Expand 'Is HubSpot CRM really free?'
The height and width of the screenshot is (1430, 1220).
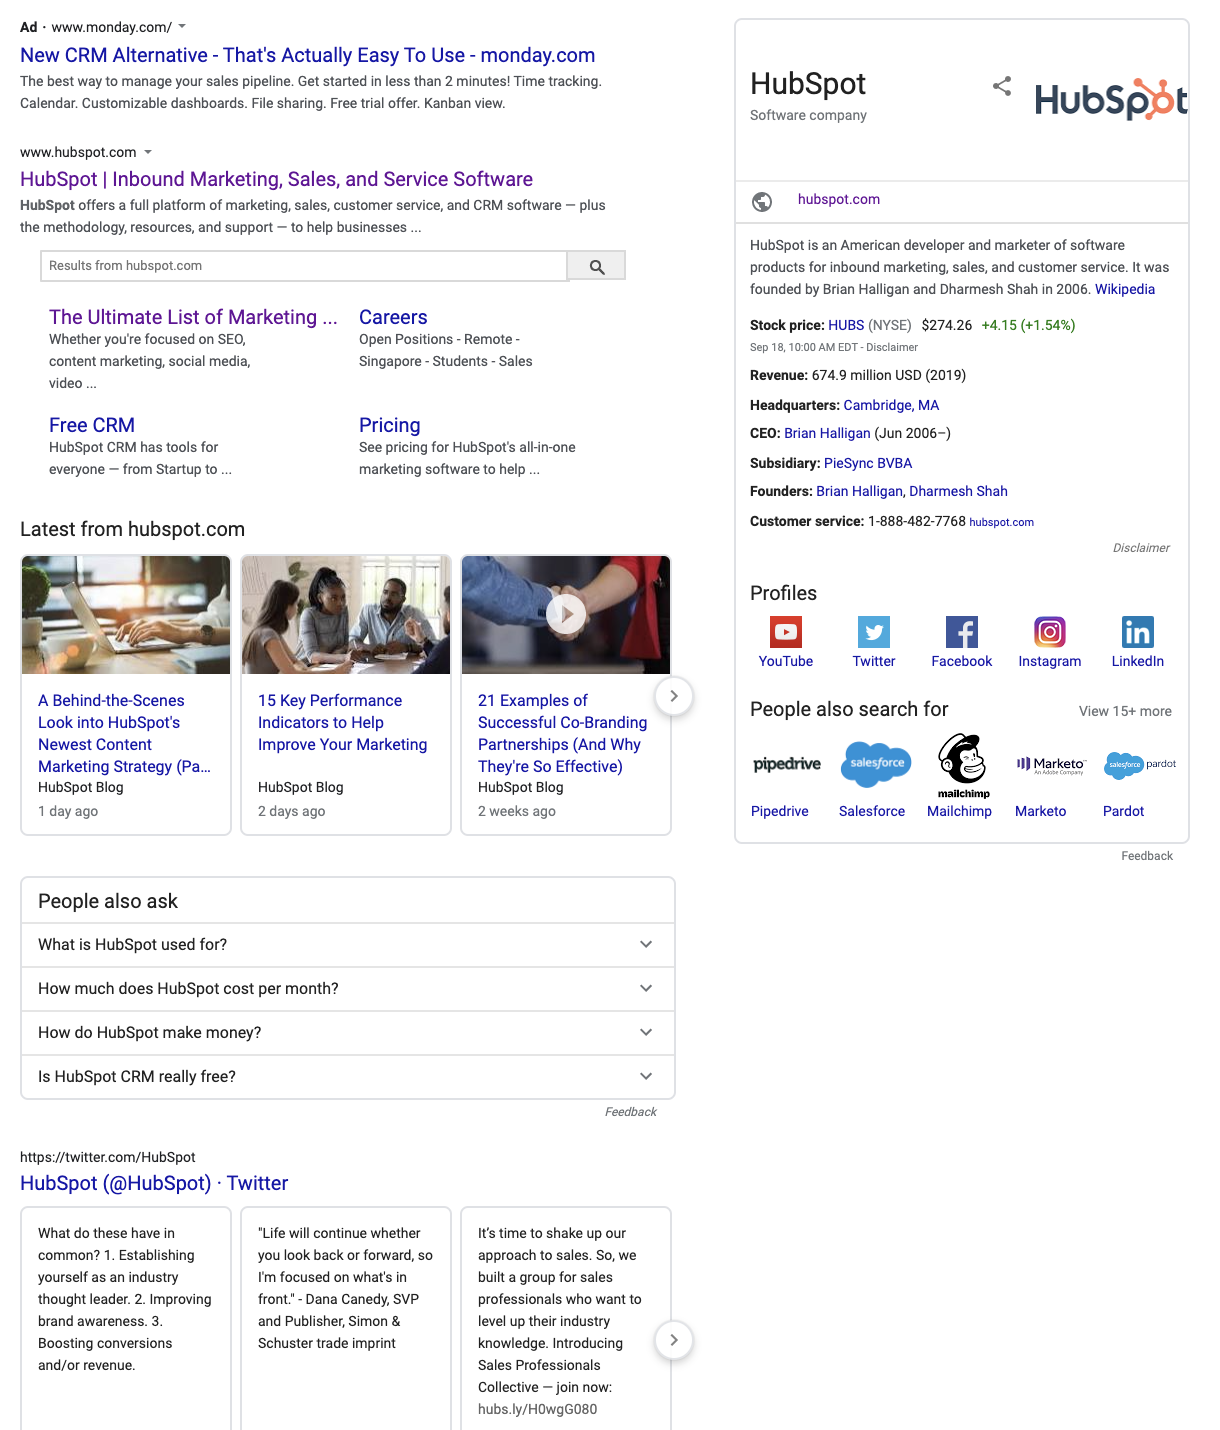click(348, 1077)
